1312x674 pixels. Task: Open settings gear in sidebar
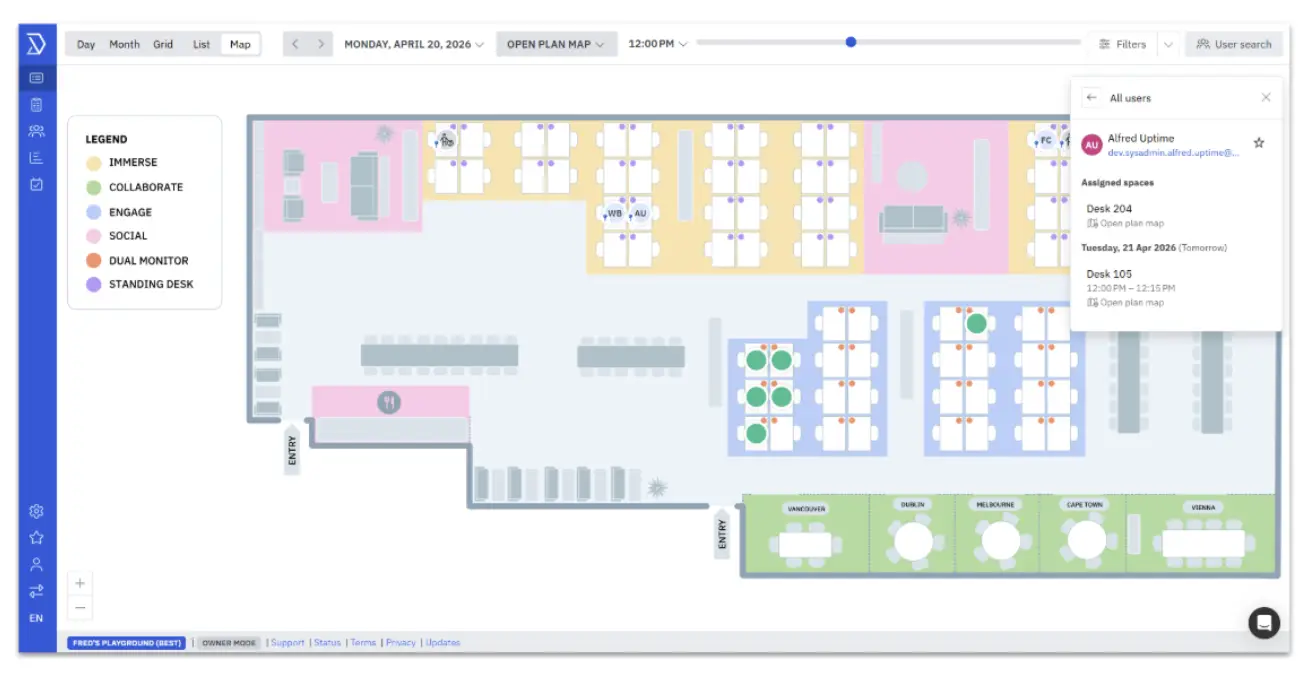[x=36, y=511]
